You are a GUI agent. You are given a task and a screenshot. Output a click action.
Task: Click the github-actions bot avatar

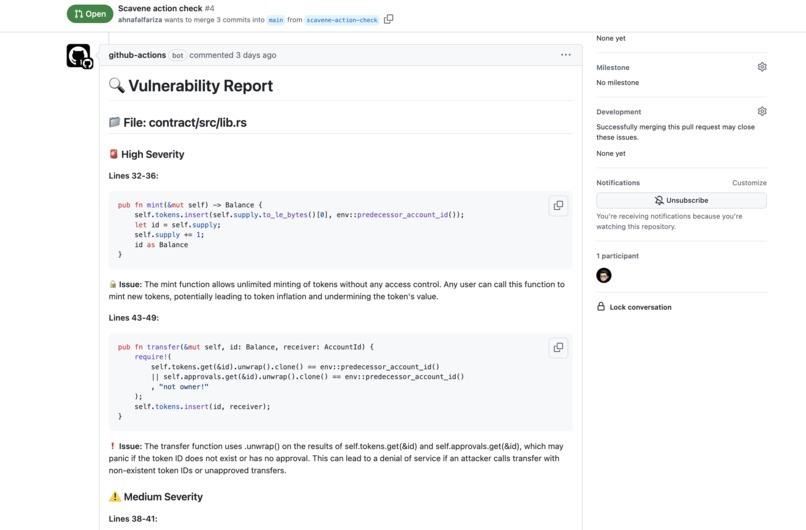coord(79,56)
